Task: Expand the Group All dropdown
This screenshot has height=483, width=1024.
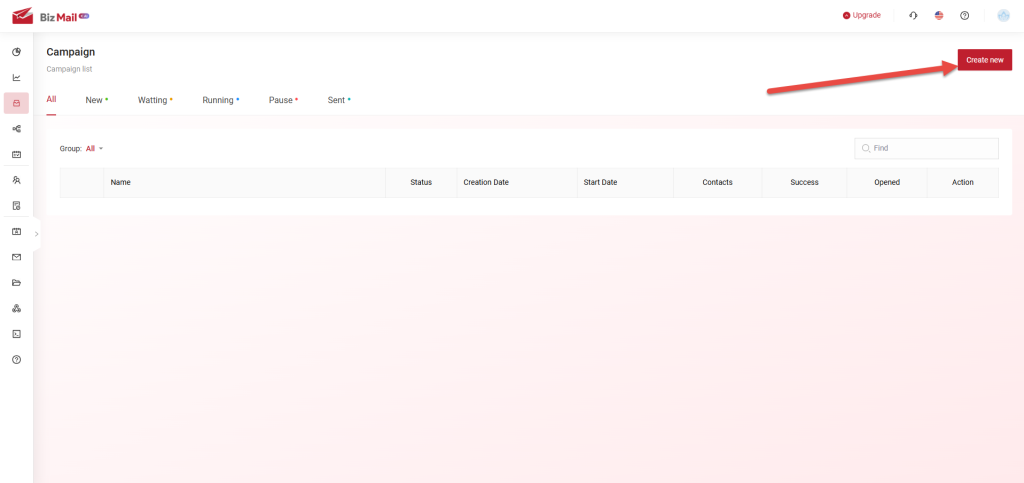Action: [94, 149]
